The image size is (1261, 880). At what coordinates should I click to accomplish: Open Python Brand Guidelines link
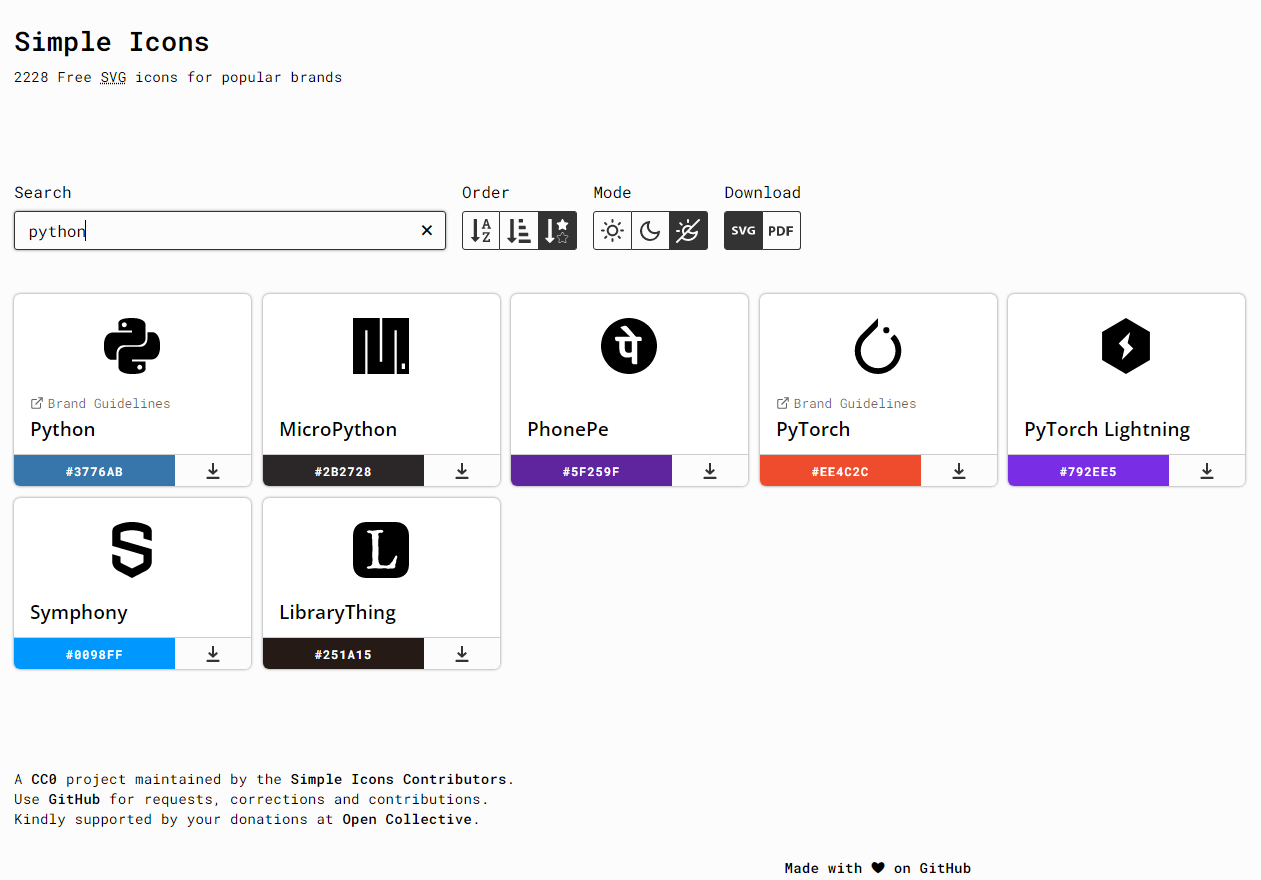click(101, 404)
